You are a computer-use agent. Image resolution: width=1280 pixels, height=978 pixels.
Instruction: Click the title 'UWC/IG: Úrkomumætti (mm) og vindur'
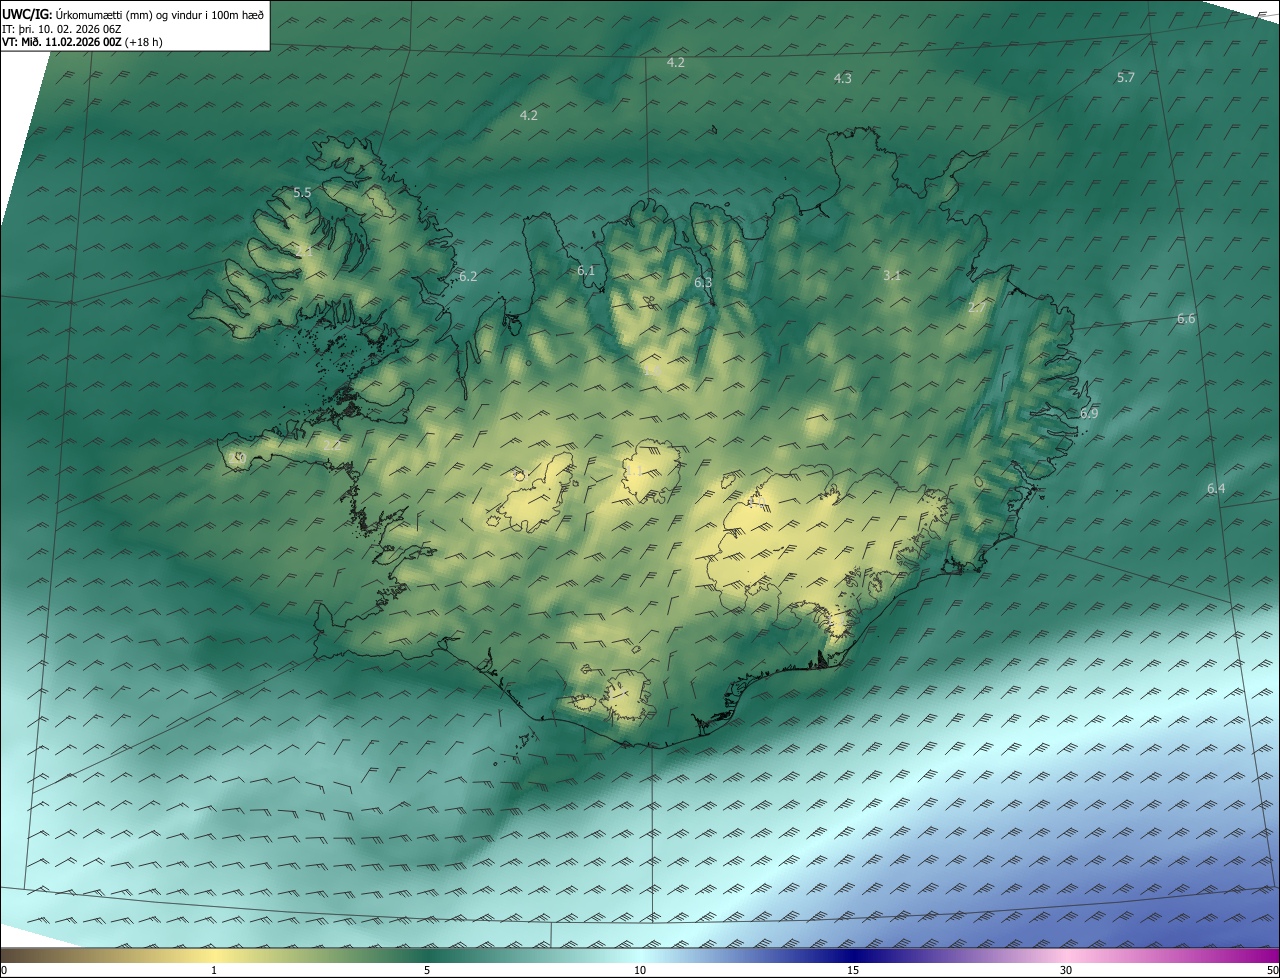pyautogui.click(x=133, y=14)
